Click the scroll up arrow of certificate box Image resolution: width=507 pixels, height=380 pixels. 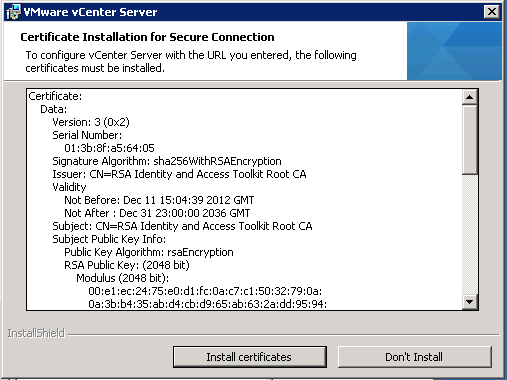click(x=470, y=97)
